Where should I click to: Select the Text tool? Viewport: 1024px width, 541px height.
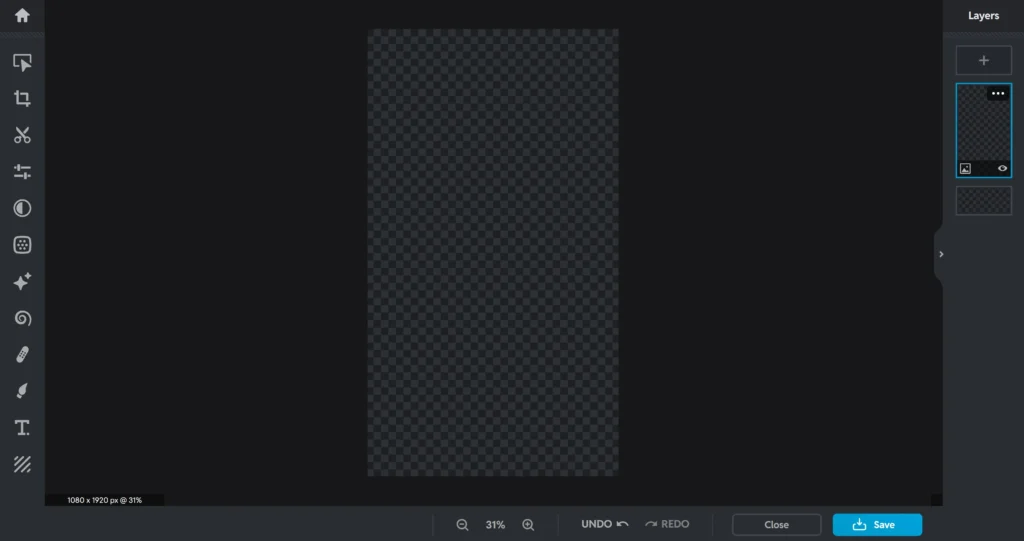[x=22, y=428]
